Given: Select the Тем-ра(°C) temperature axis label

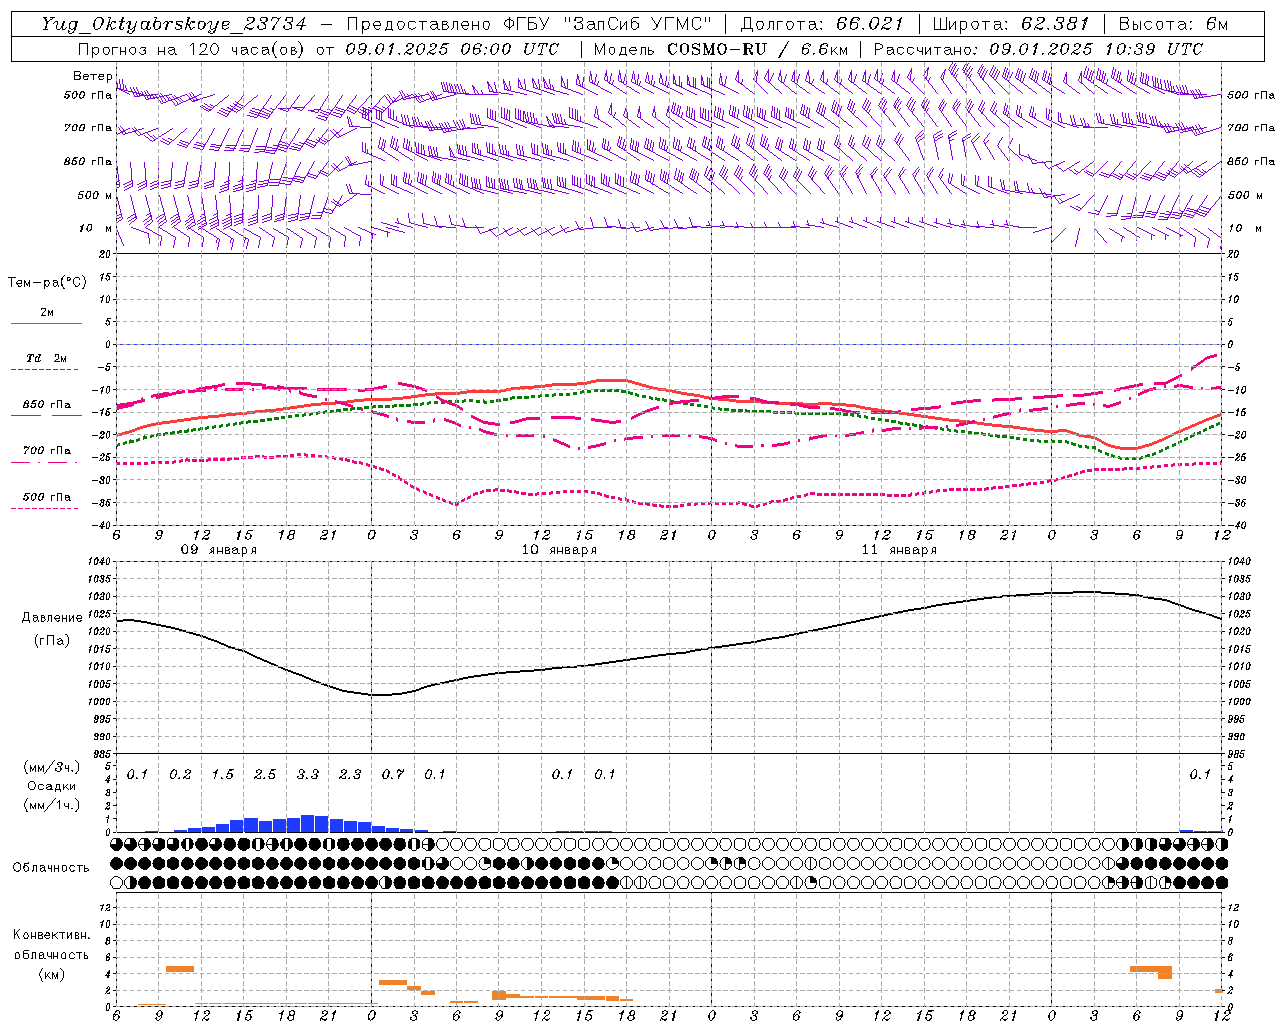Looking at the screenshot, I should 47,283.
